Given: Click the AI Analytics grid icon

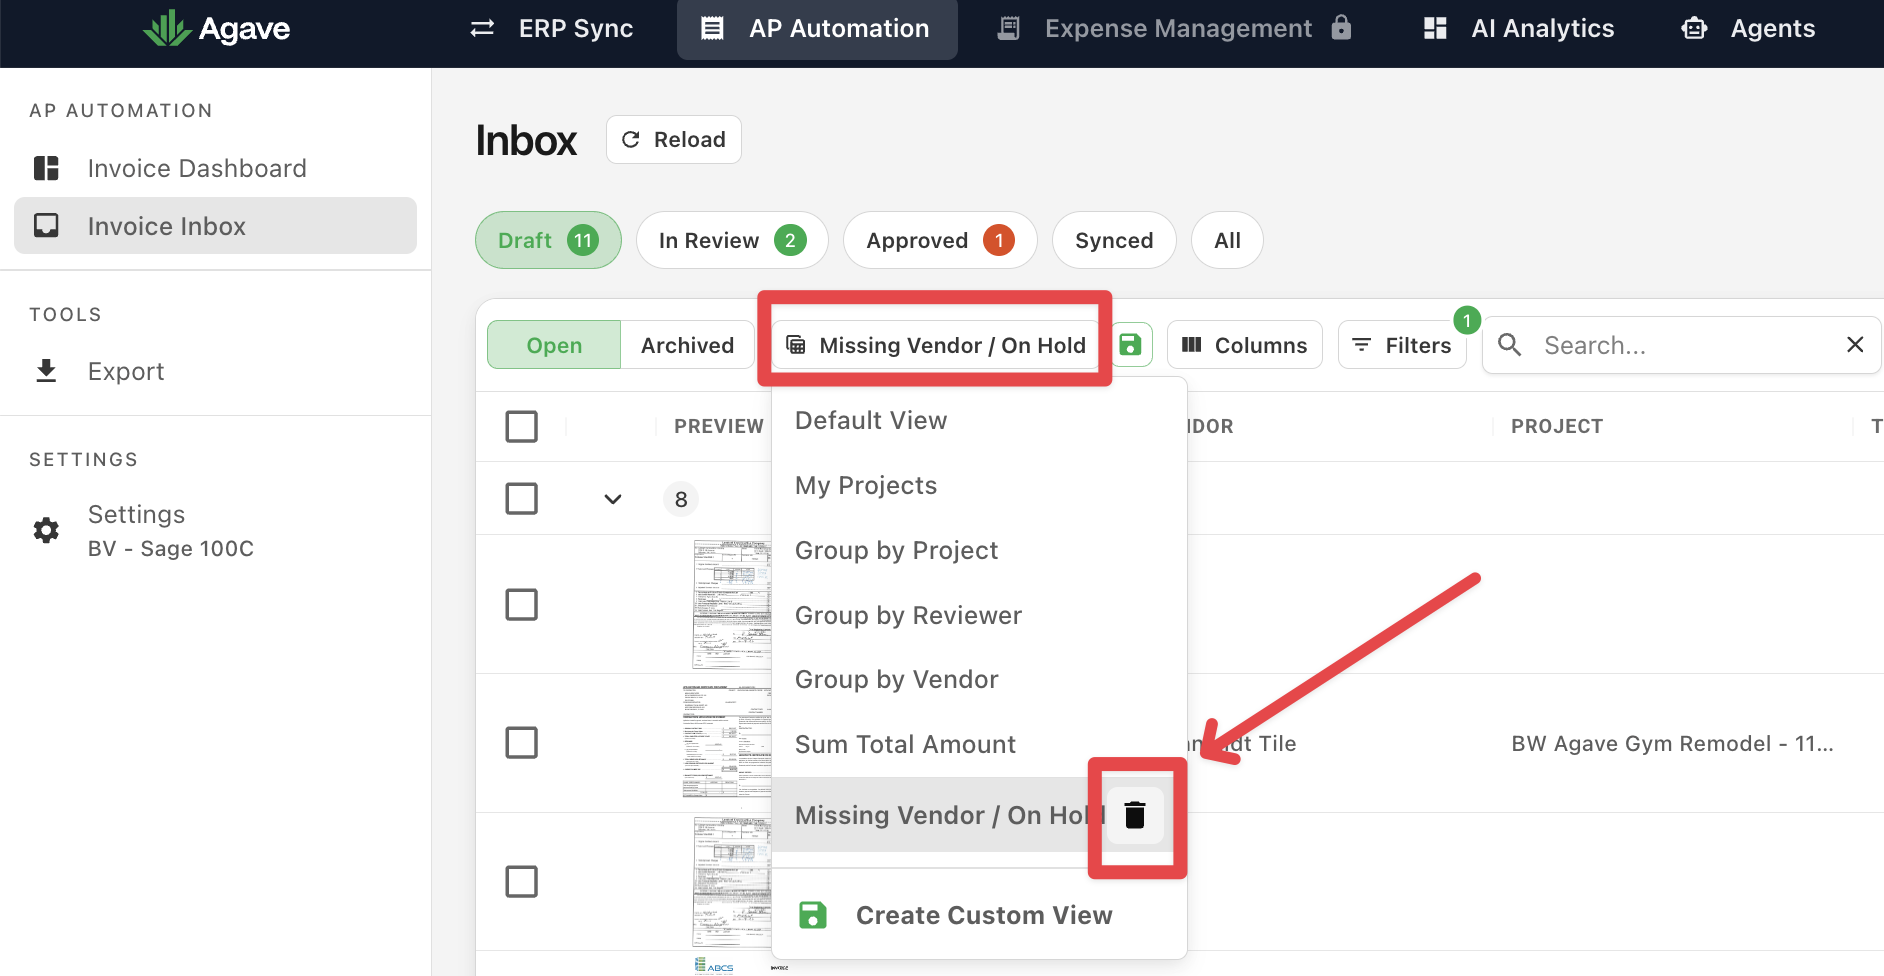Looking at the screenshot, I should pos(1435,28).
